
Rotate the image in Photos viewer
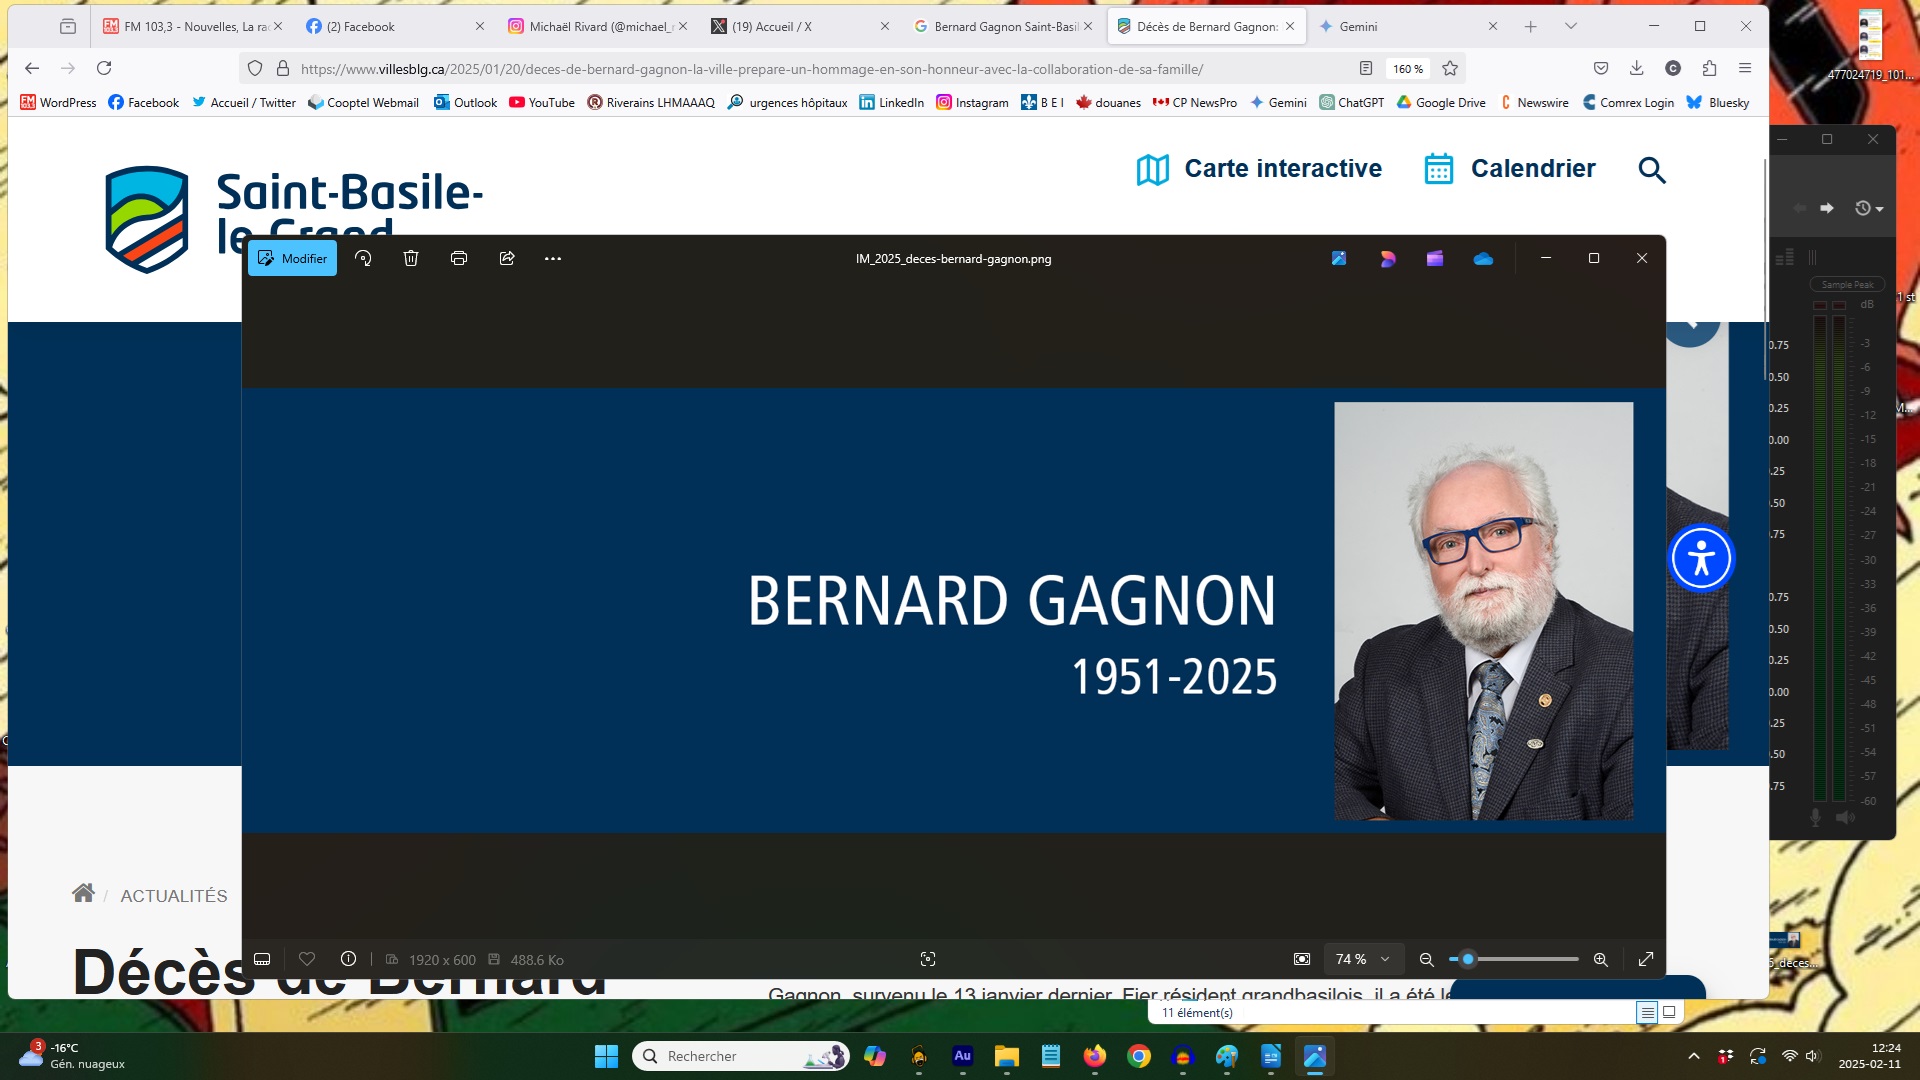tap(363, 258)
